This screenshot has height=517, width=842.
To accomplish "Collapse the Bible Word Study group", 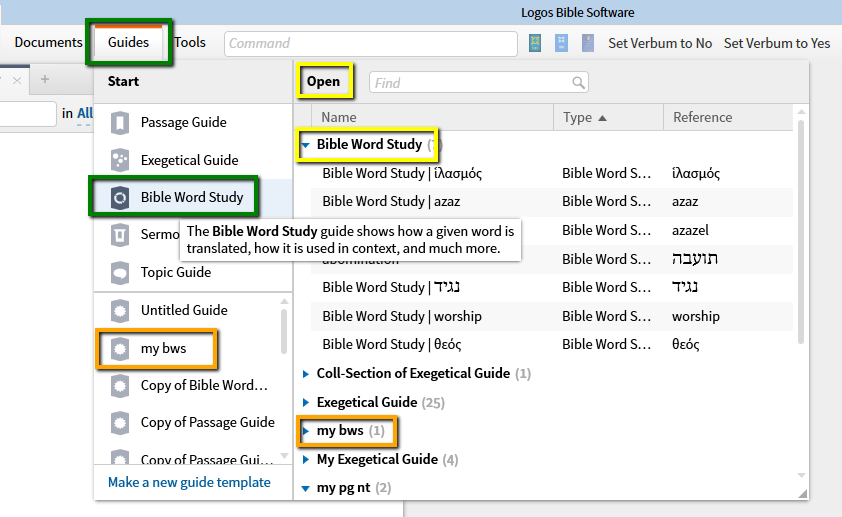I will [306, 145].
